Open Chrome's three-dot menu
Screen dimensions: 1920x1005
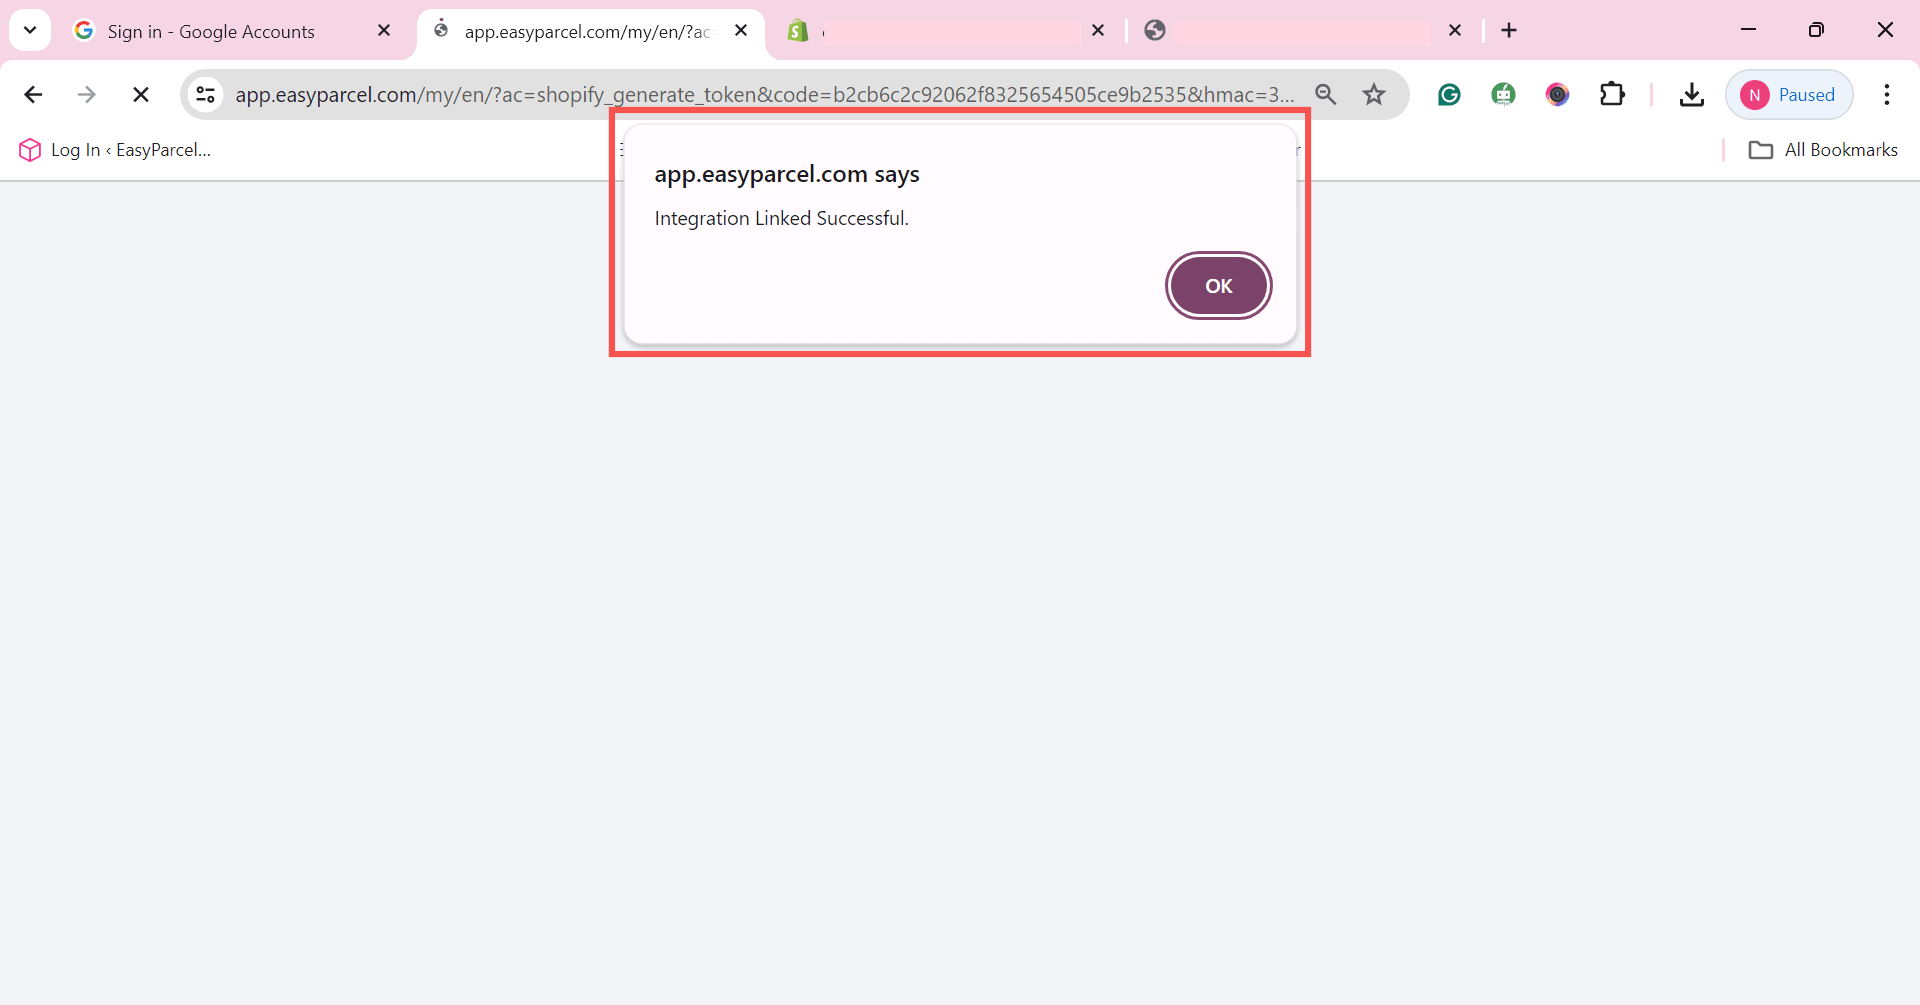1887,94
